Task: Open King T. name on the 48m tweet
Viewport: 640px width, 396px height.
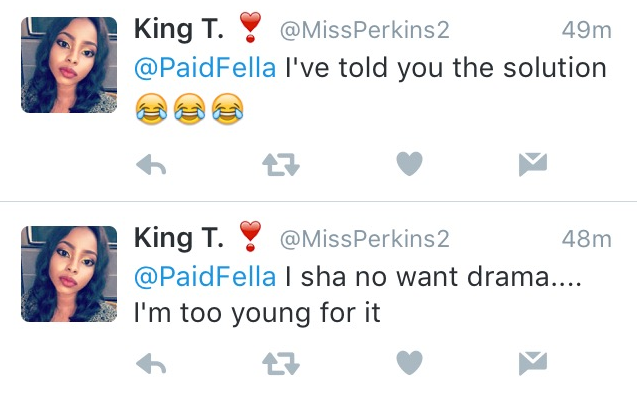Action: click(x=179, y=239)
